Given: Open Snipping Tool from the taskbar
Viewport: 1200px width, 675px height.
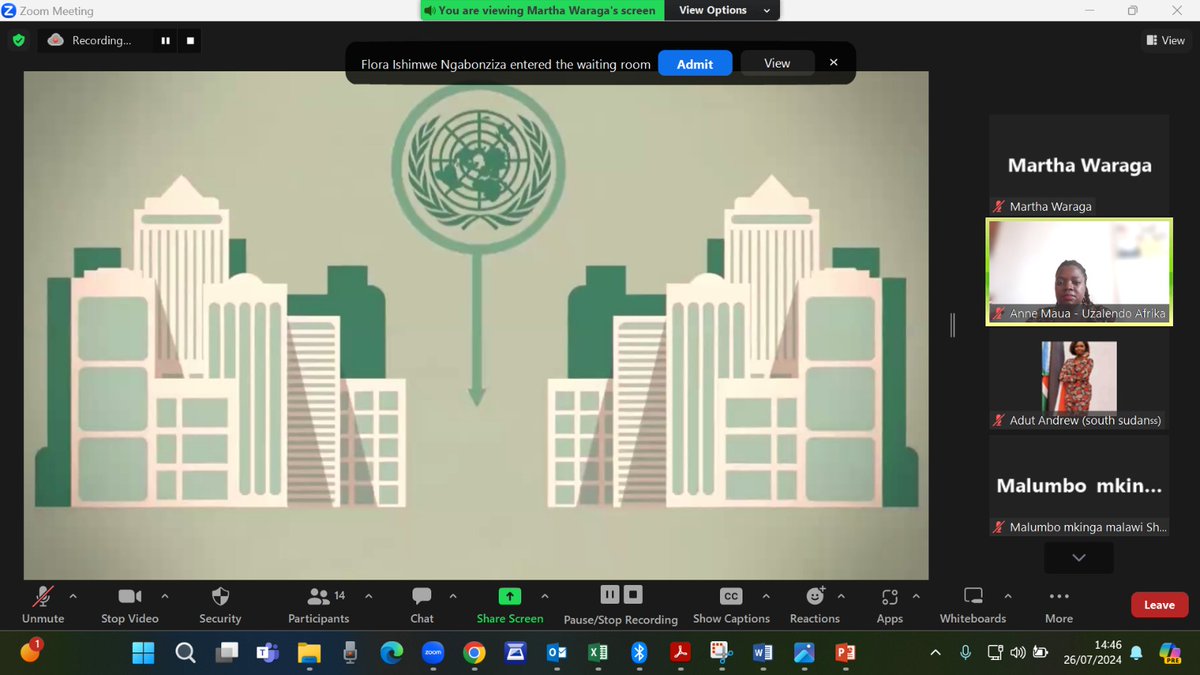Looking at the screenshot, I should point(721,653).
